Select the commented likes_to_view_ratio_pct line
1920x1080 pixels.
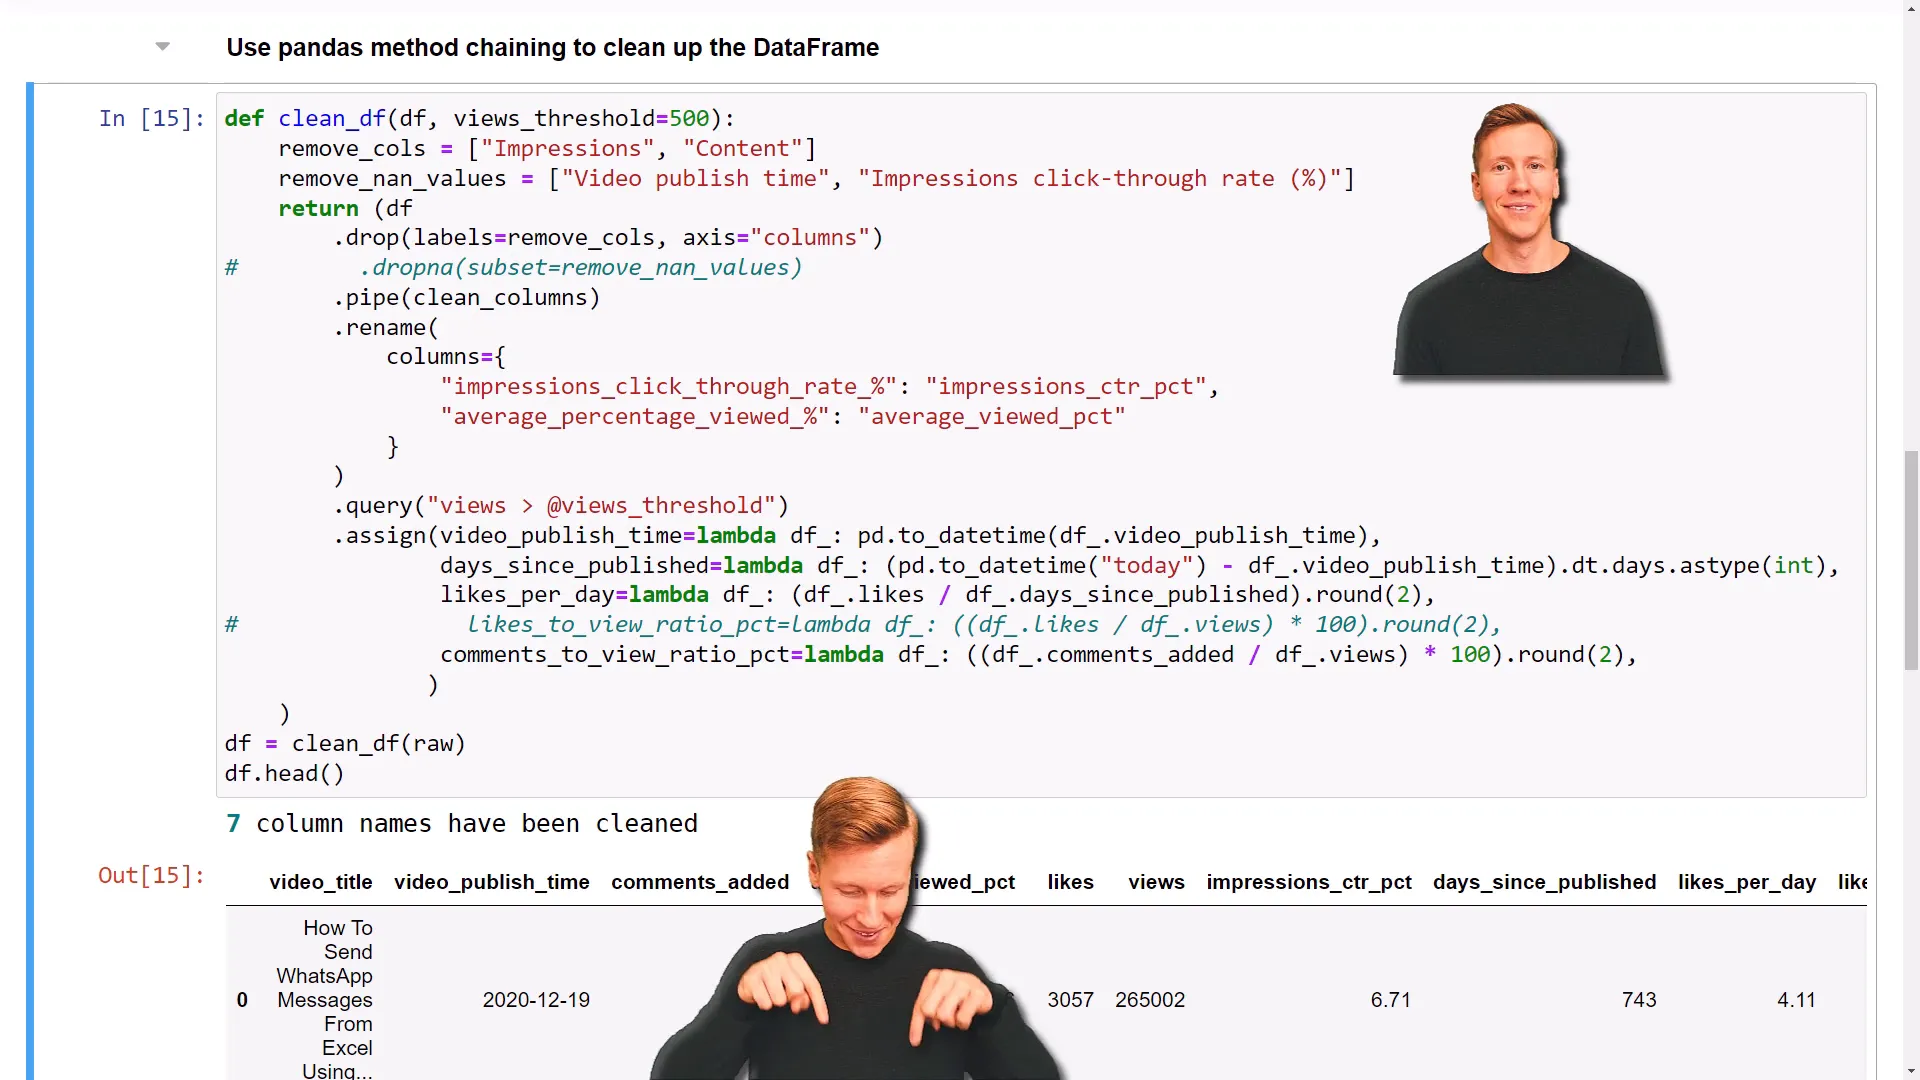point(984,624)
